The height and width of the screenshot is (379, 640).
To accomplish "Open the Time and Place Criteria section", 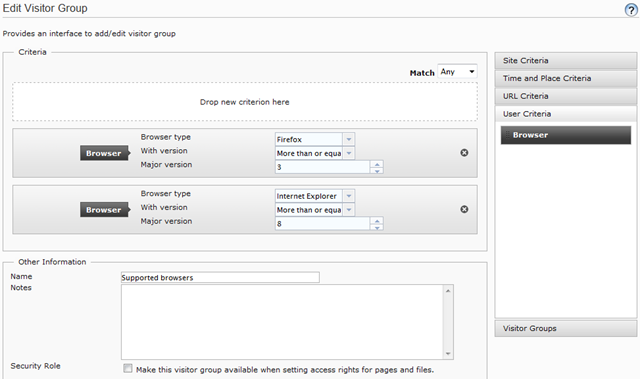I will (566, 78).
